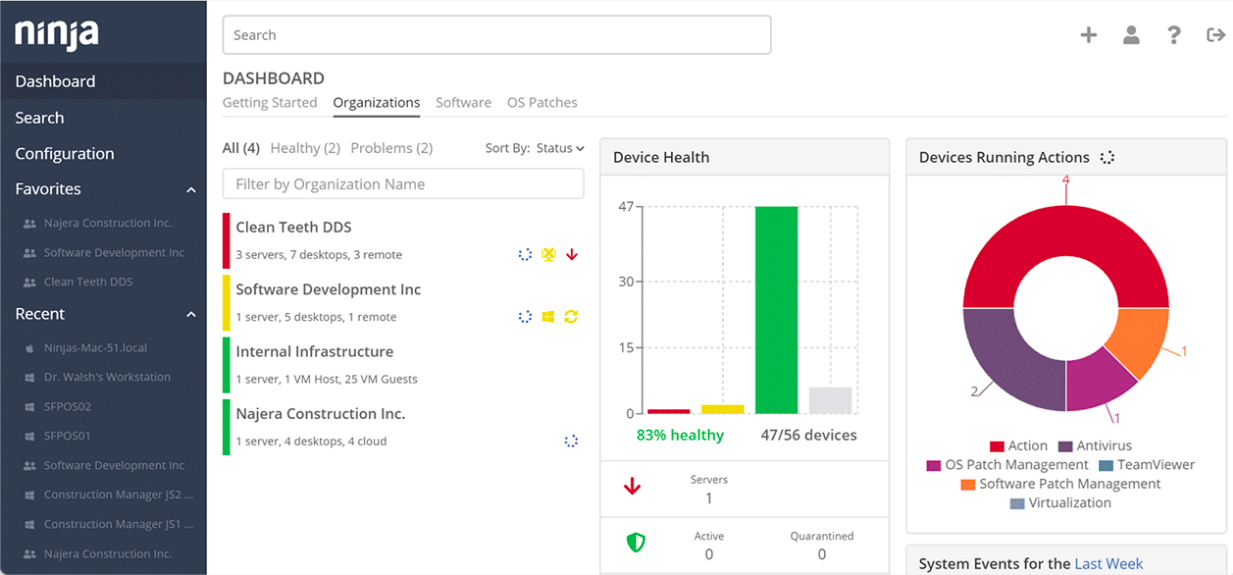
Task: Click the yellow Windows icon on Software Development Inc
Action: coord(548,316)
